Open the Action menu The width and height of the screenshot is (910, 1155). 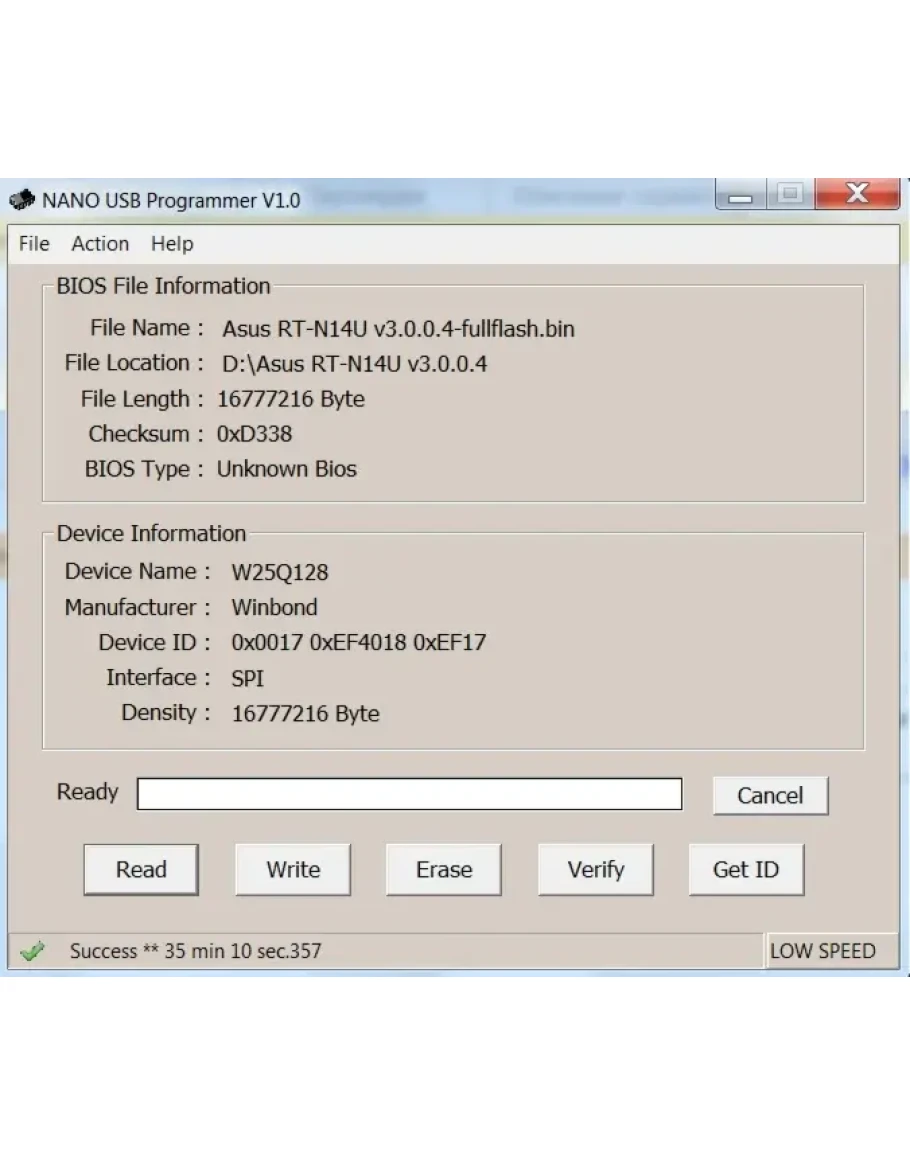tap(100, 244)
